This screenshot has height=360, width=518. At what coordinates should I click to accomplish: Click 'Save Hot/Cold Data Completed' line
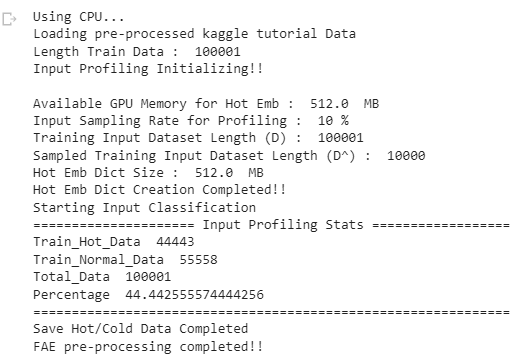pos(140,329)
